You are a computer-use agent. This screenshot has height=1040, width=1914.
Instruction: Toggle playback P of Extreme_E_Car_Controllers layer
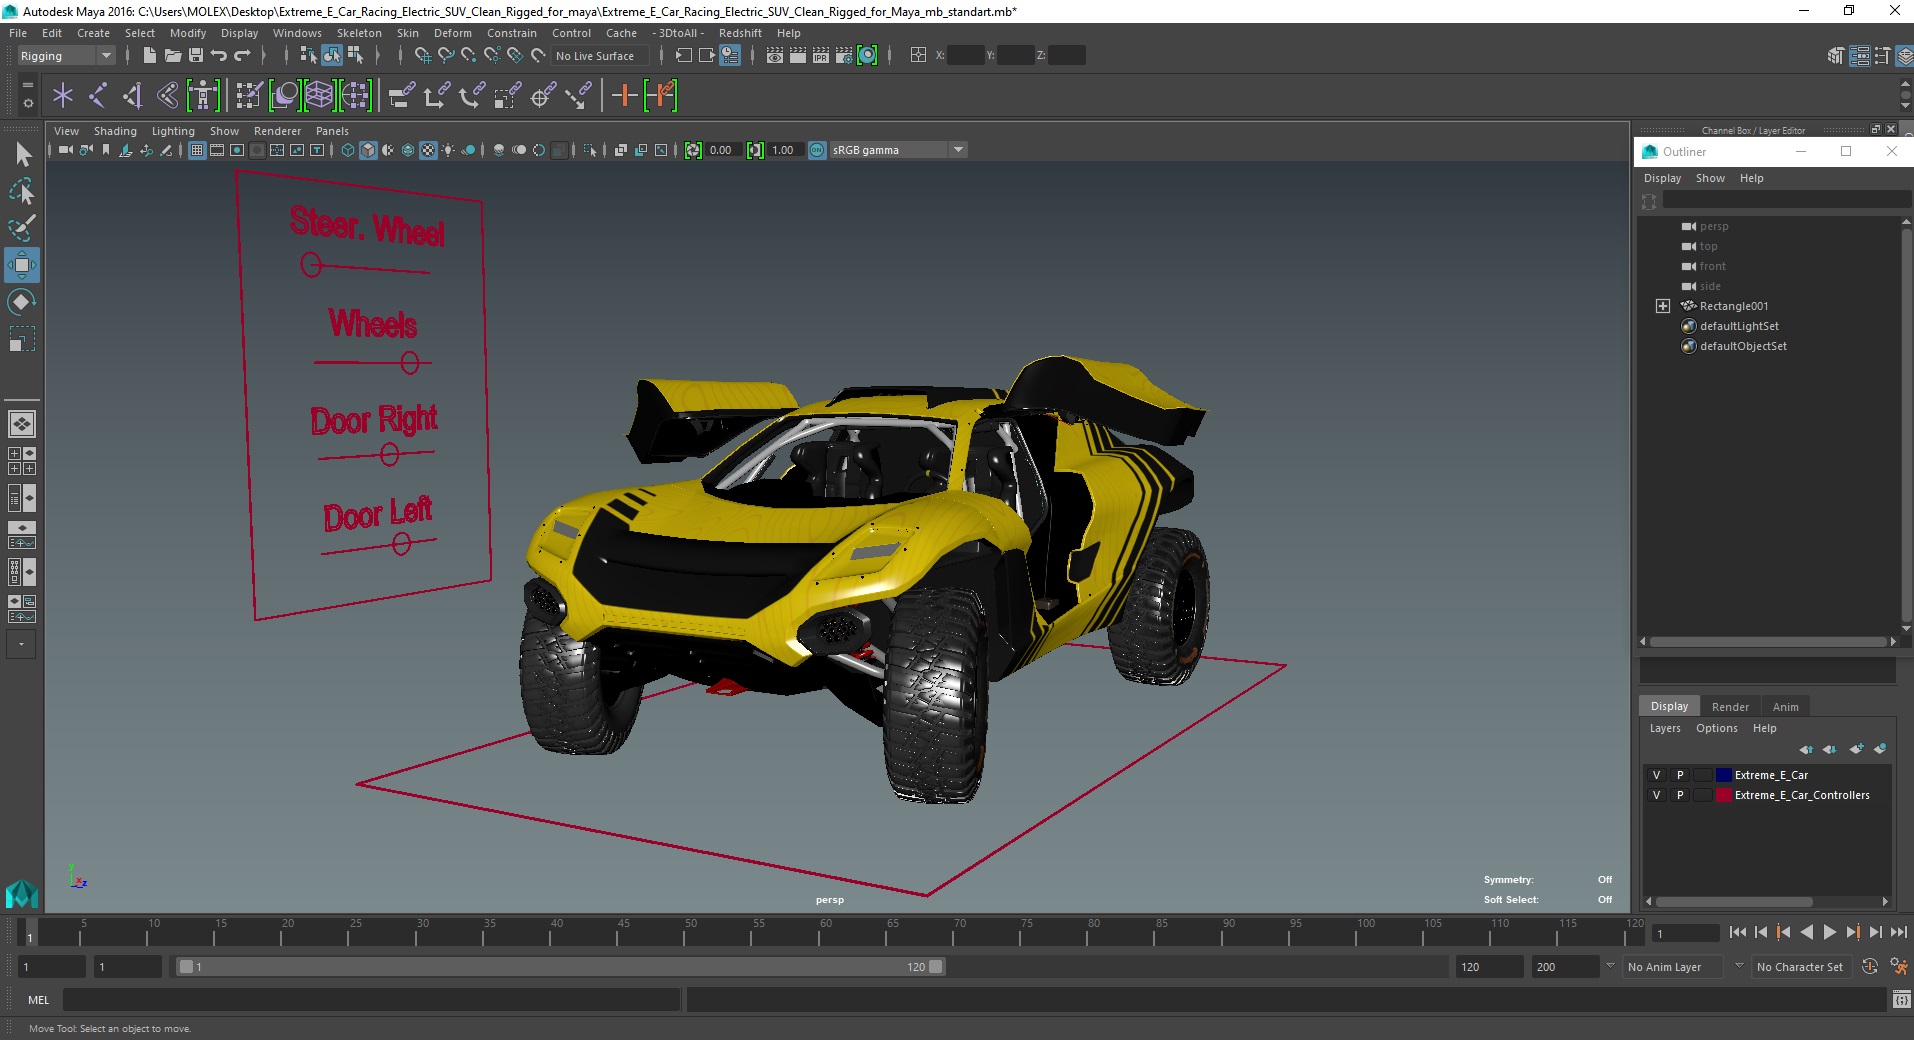(x=1680, y=795)
